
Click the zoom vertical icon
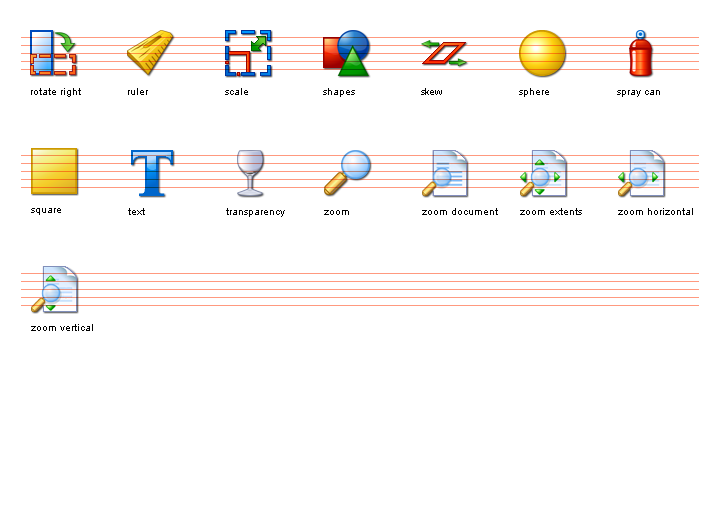click(54, 290)
